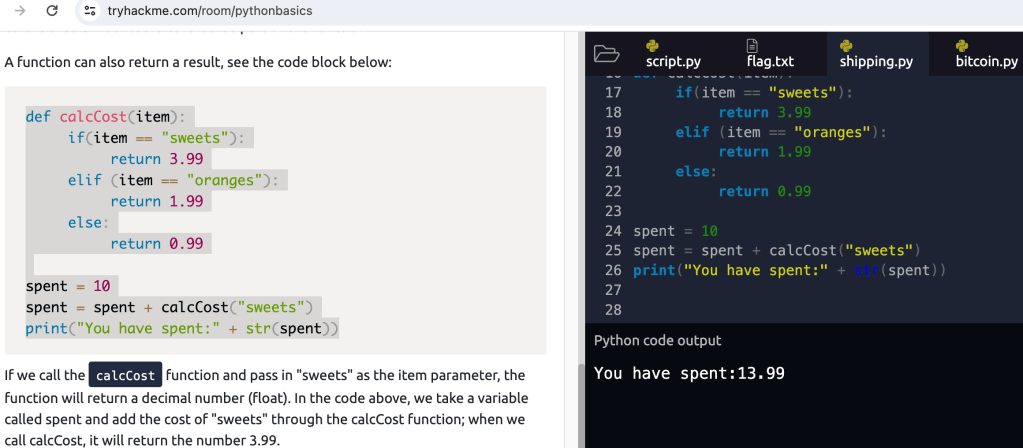
Task: Click the tryhackme.com URL address bar
Action: click(209, 11)
